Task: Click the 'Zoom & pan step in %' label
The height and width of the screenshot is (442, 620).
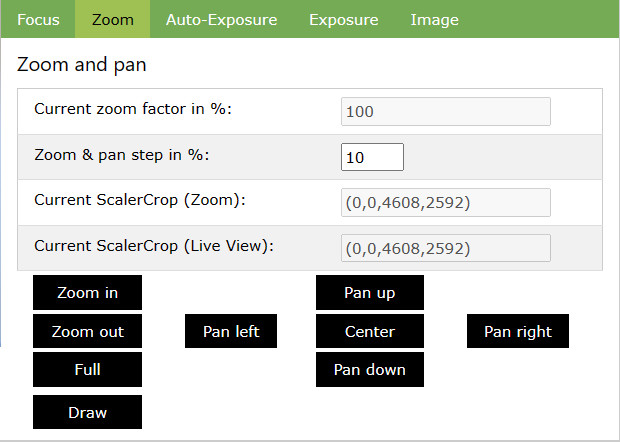Action: [128, 156]
